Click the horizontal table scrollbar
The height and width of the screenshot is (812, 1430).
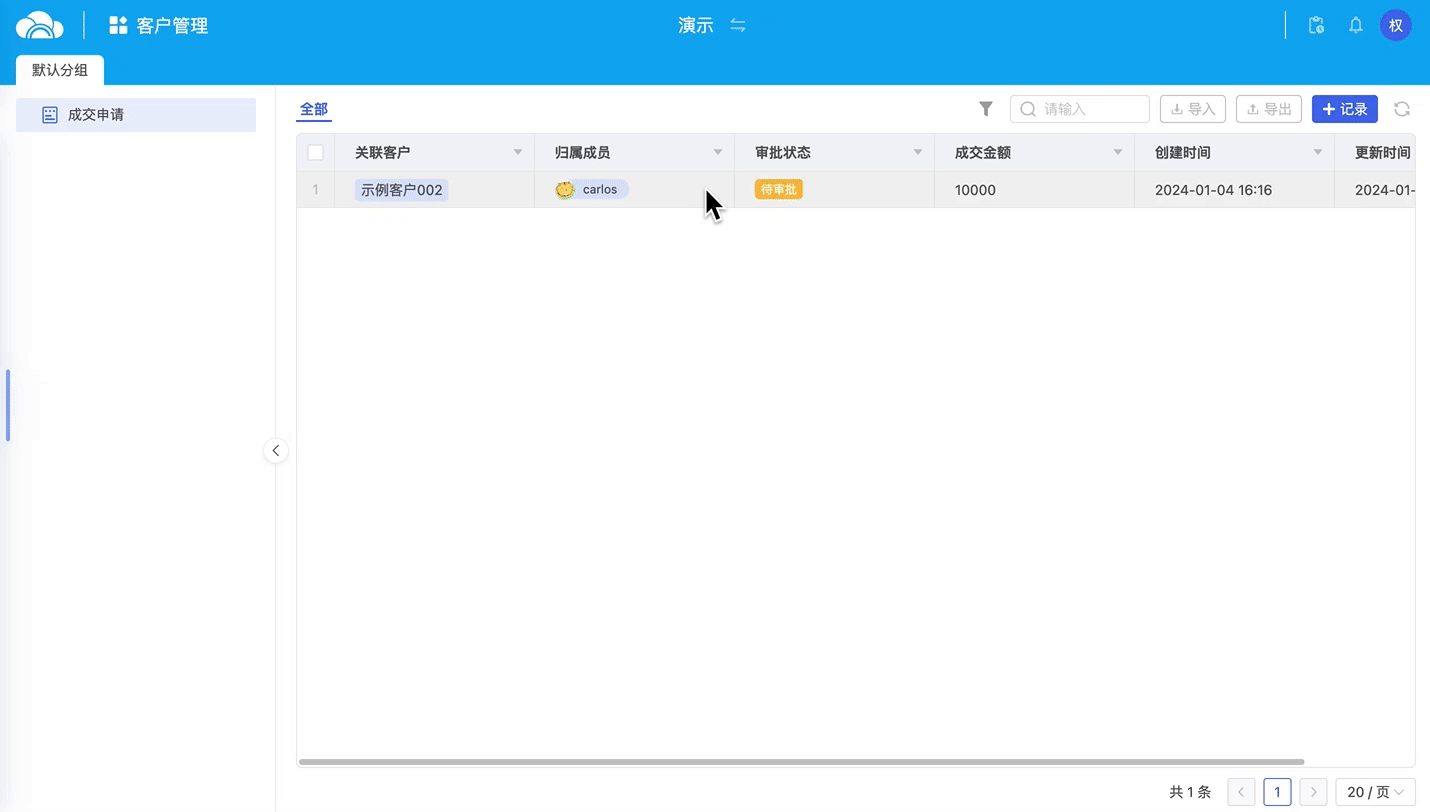click(x=801, y=762)
